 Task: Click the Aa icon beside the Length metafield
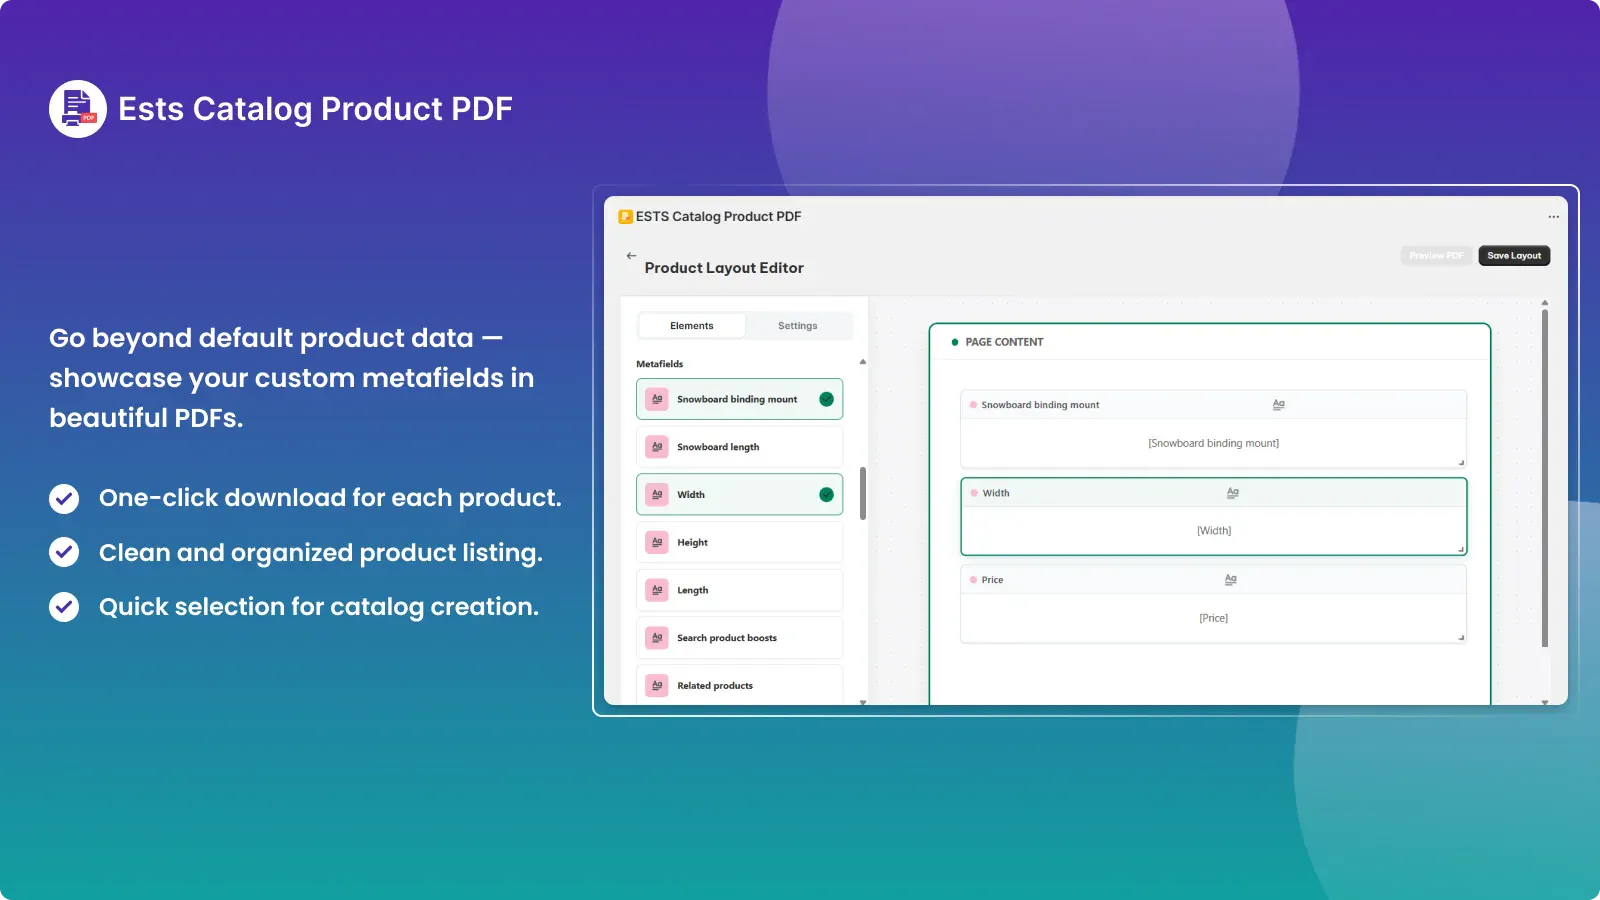[x=657, y=590]
